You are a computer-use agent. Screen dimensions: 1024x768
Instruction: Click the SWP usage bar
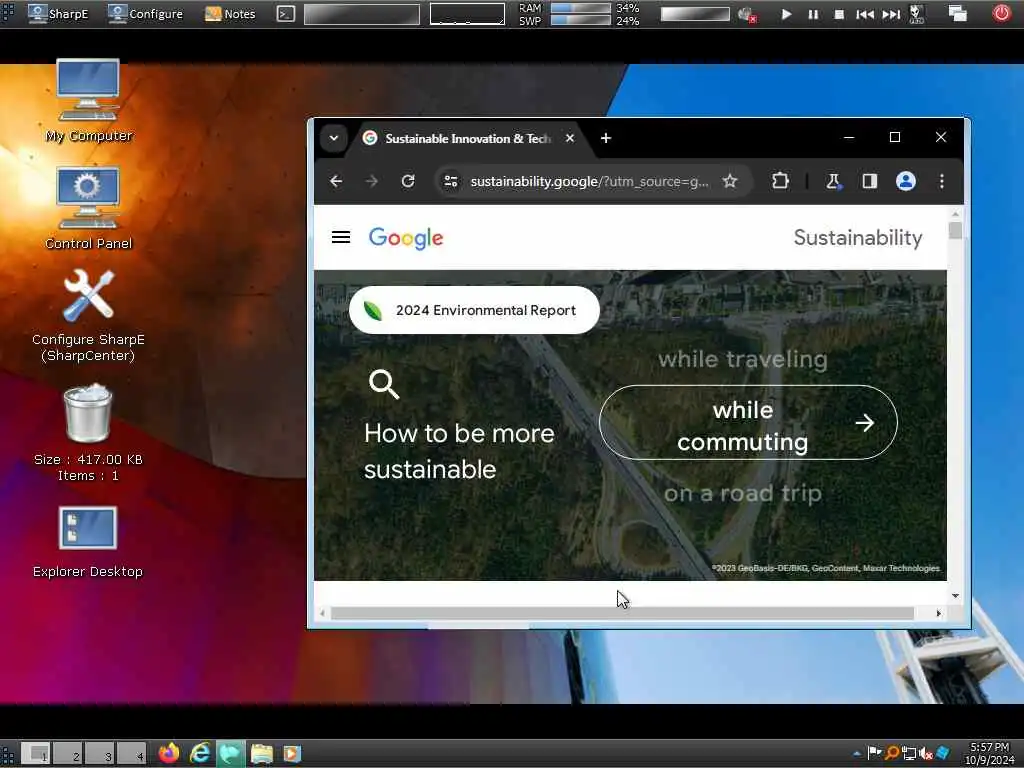point(581,20)
